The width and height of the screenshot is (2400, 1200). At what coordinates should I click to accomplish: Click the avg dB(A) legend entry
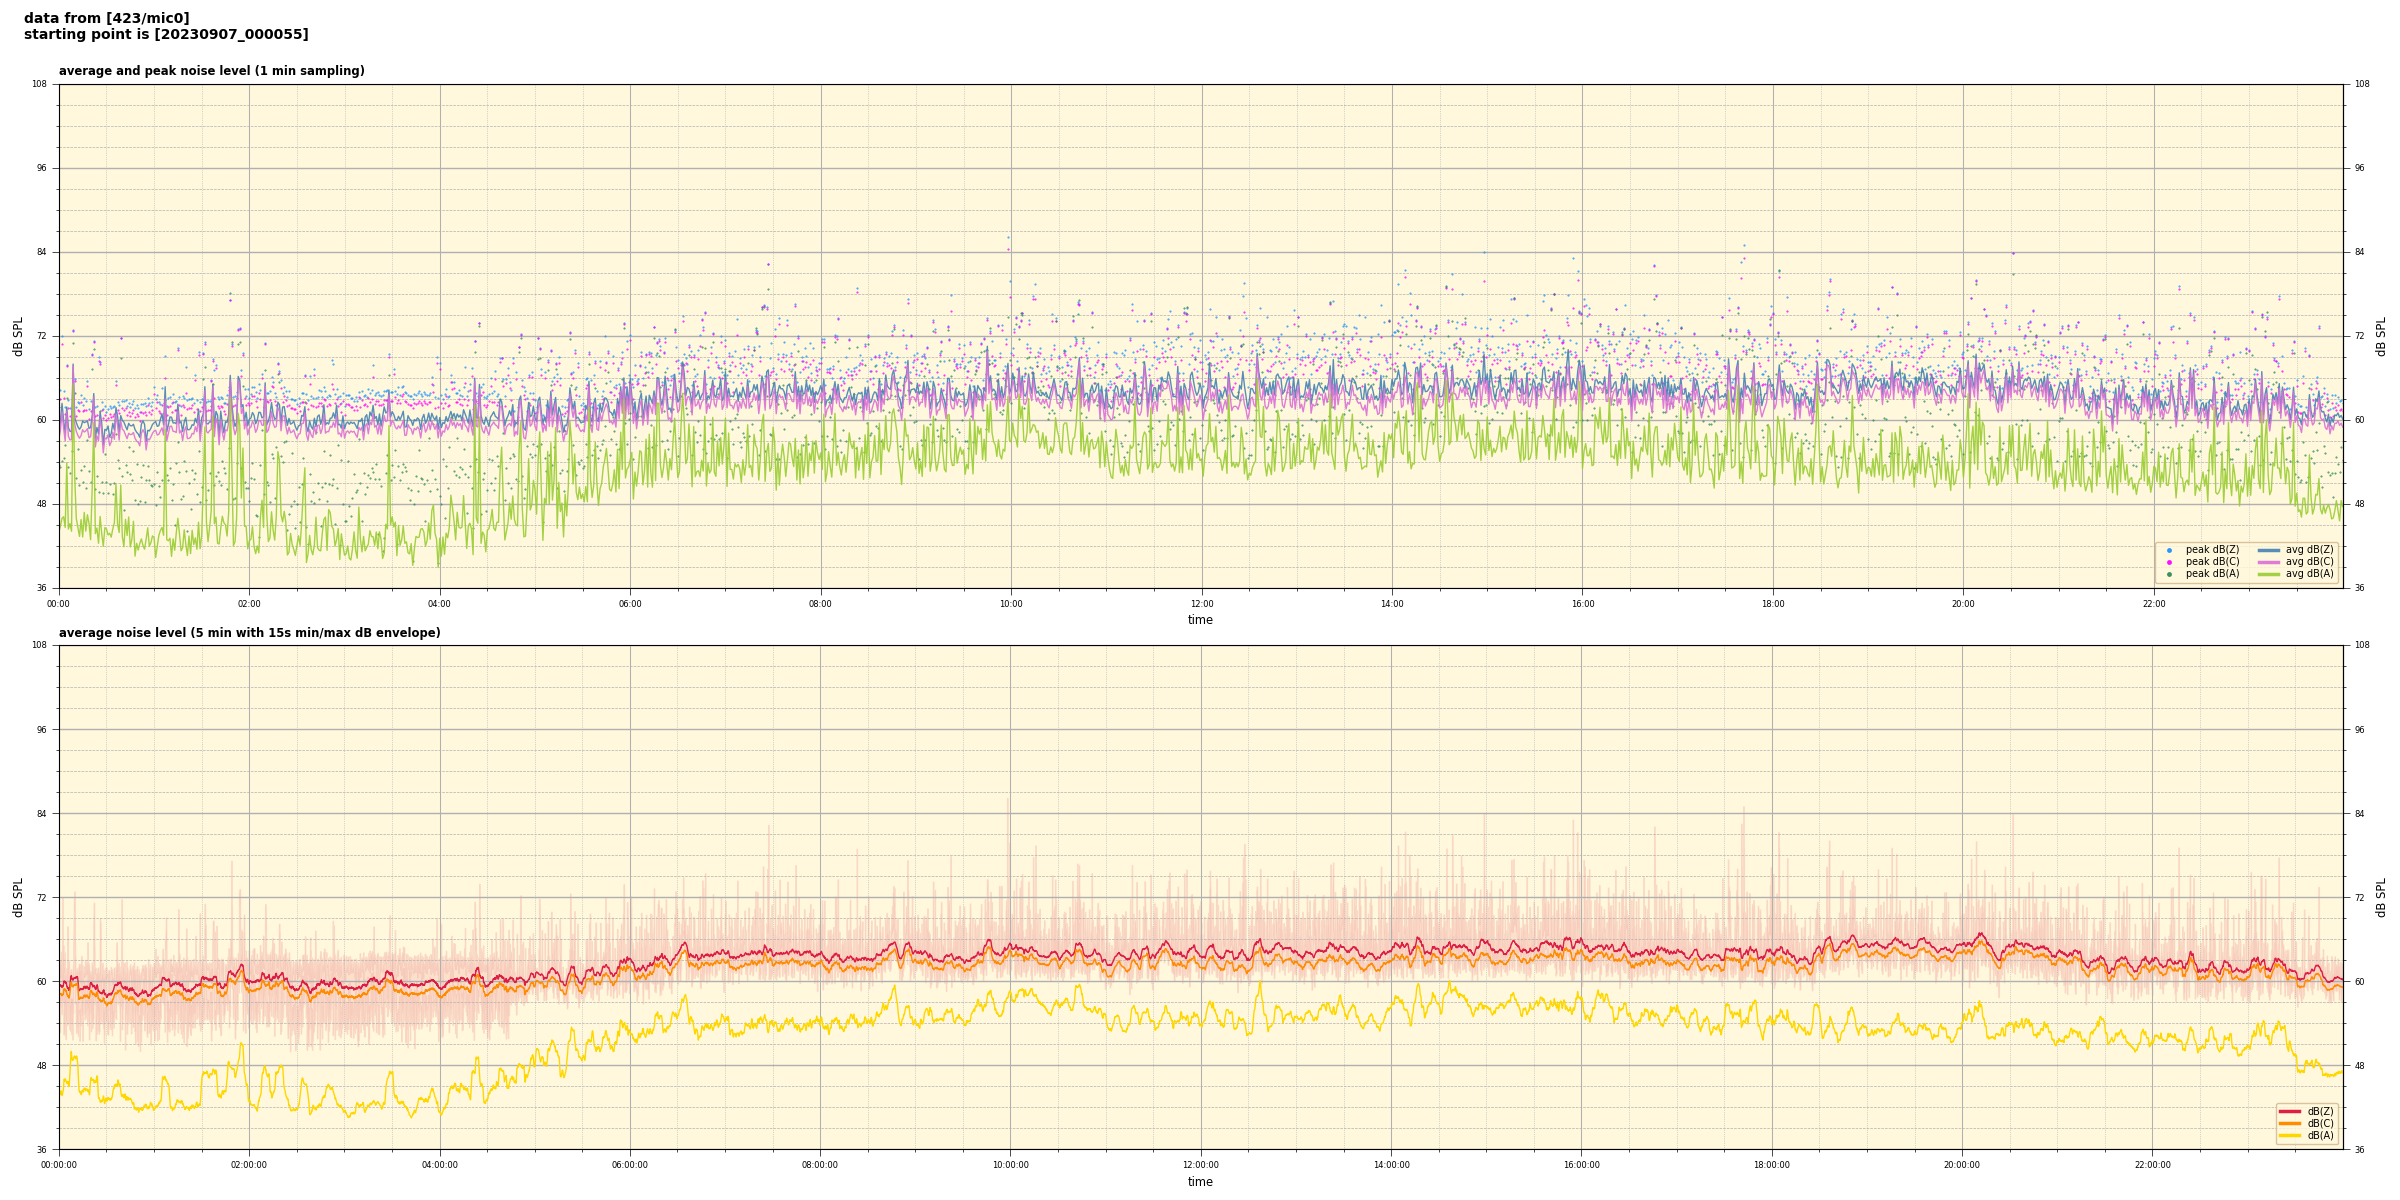[x=2308, y=574]
